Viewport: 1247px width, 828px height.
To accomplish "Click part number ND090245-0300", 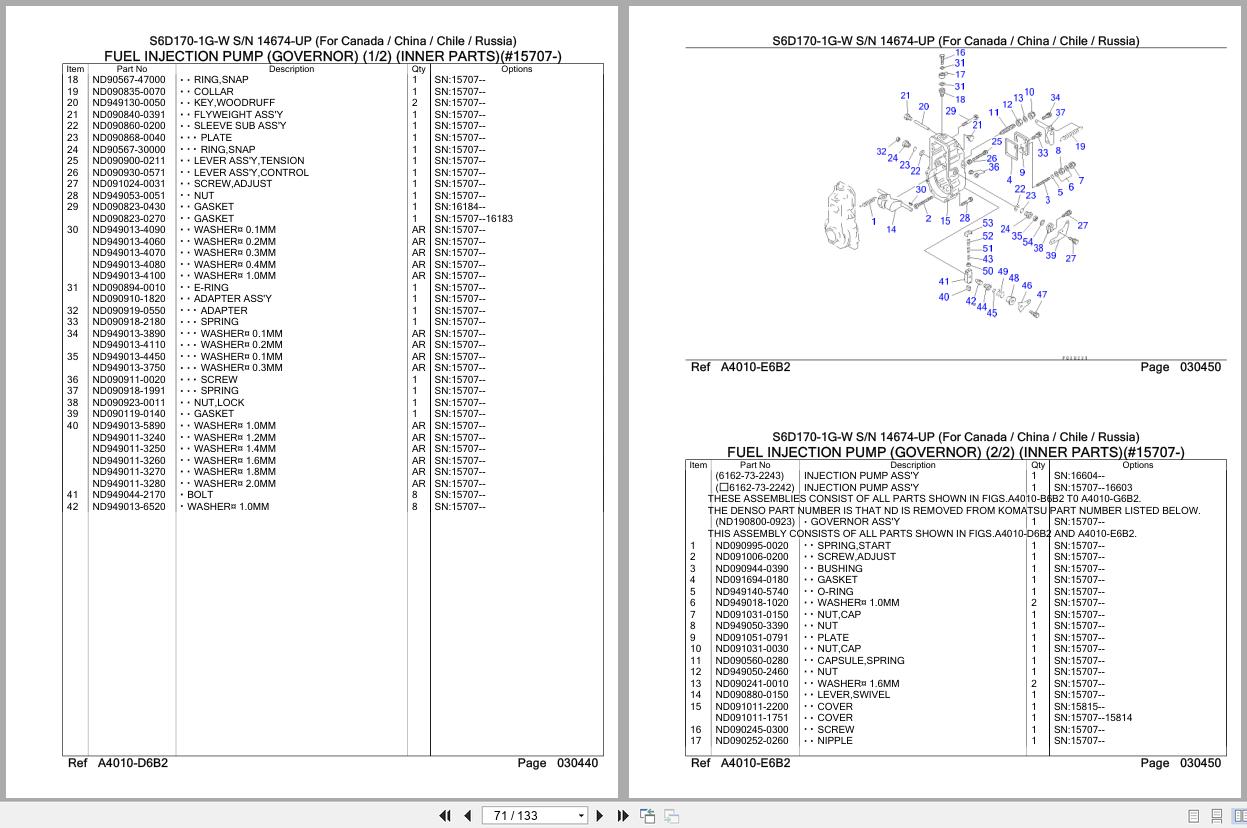I will [x=751, y=730].
